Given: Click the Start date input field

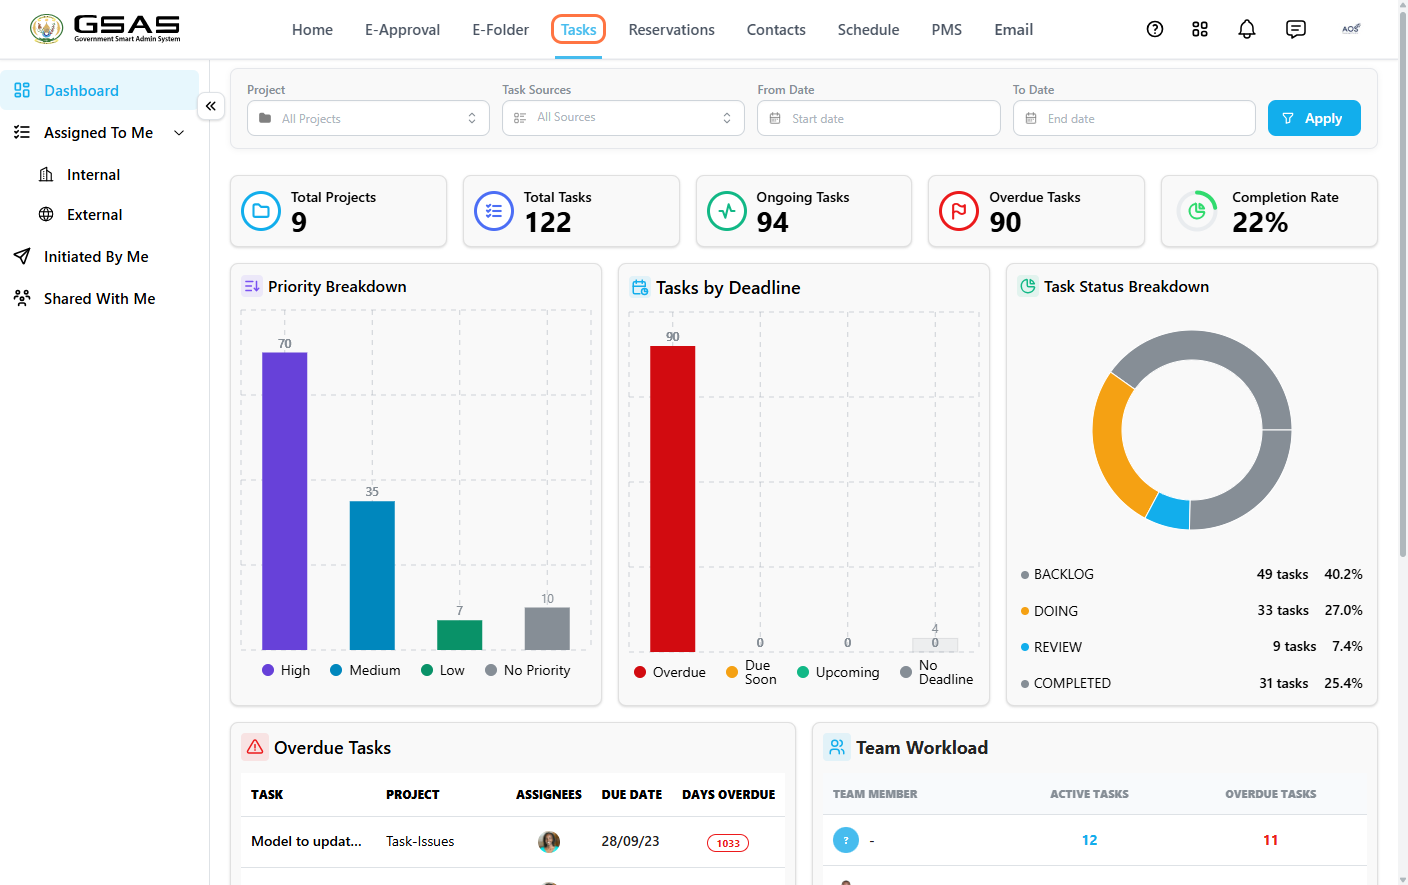Looking at the screenshot, I should click(879, 118).
